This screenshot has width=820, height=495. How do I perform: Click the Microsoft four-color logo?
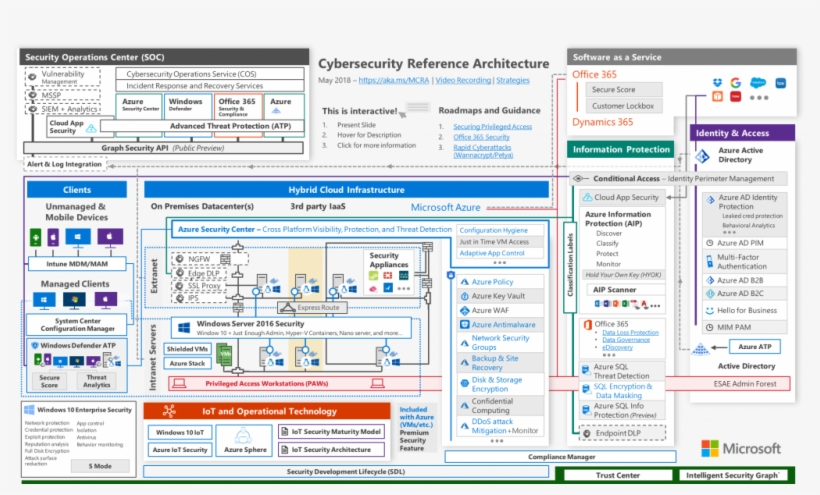pos(710,448)
